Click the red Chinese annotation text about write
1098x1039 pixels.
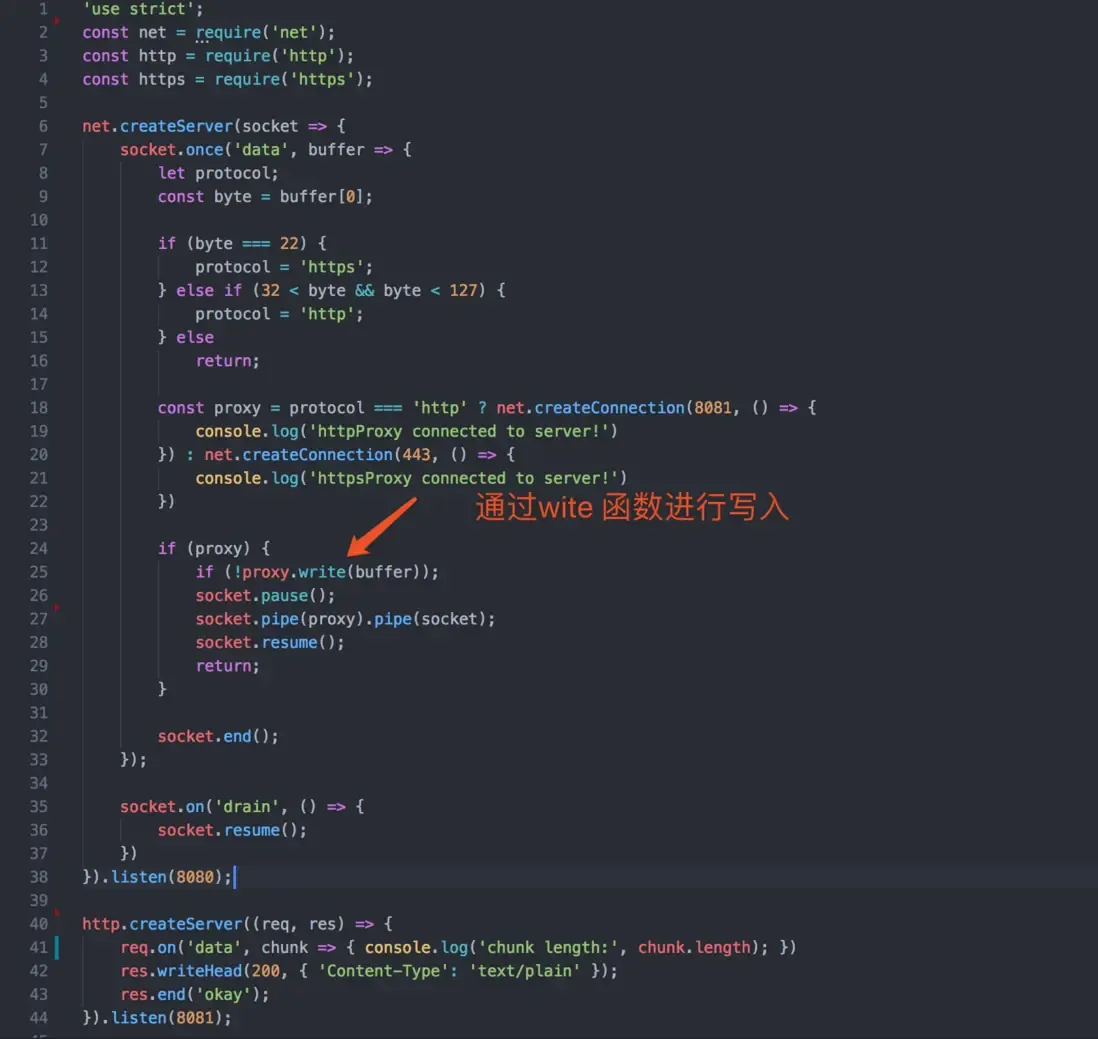coord(632,507)
